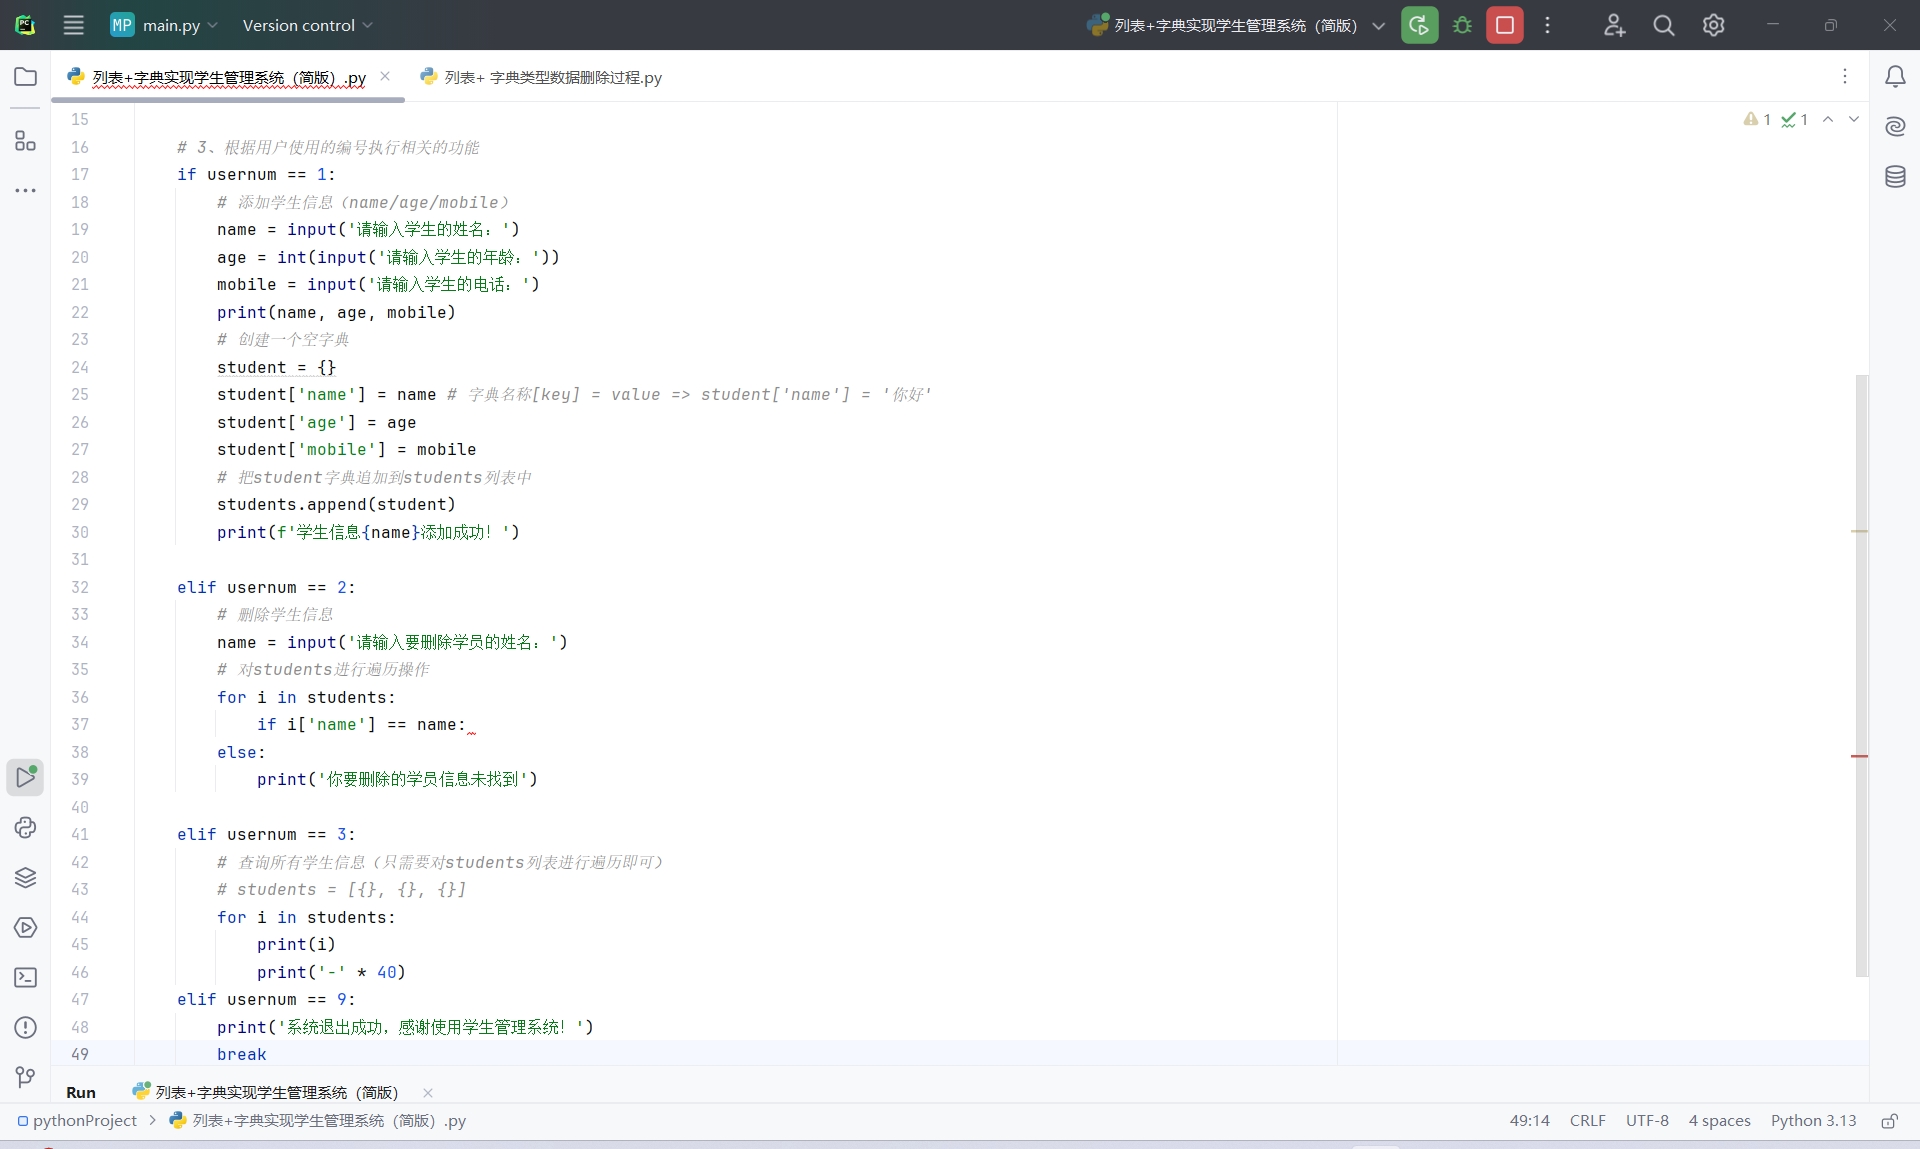Click the Python 3.13 interpreter selector
The width and height of the screenshot is (1920, 1149).
click(x=1813, y=1121)
